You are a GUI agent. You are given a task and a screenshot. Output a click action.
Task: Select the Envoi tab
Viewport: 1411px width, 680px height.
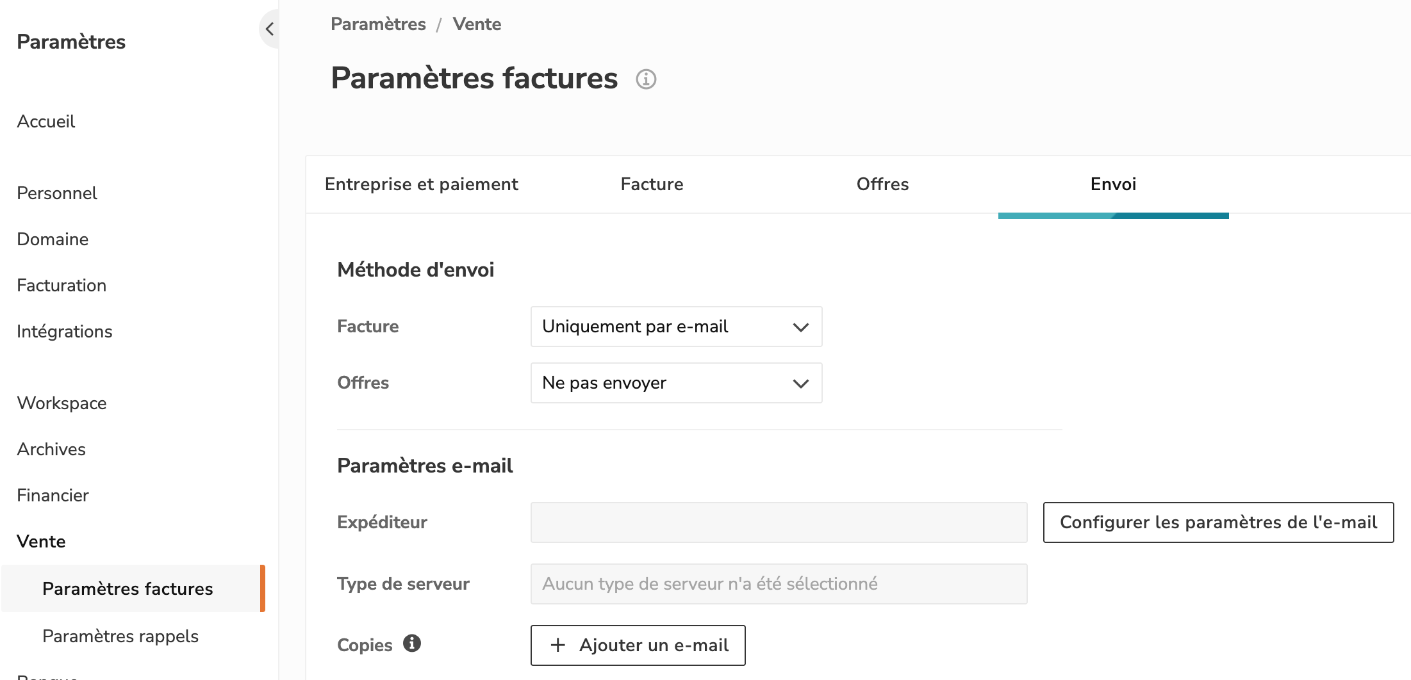1113,184
